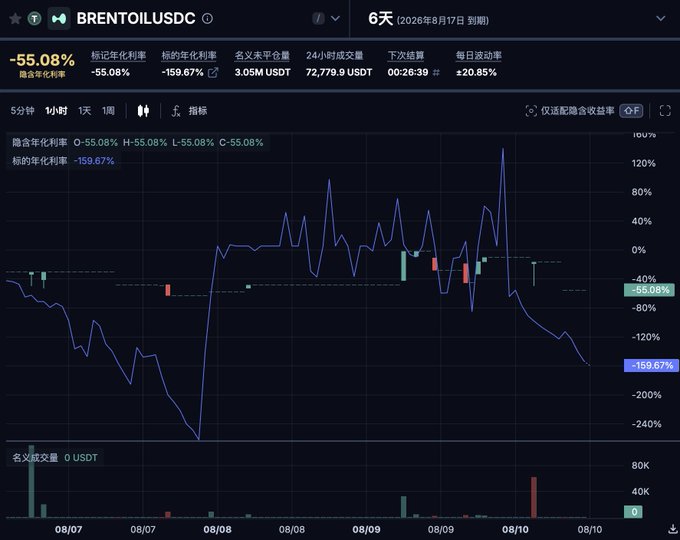
Task: Click the 名义未平仓量 label
Action: click(262, 56)
